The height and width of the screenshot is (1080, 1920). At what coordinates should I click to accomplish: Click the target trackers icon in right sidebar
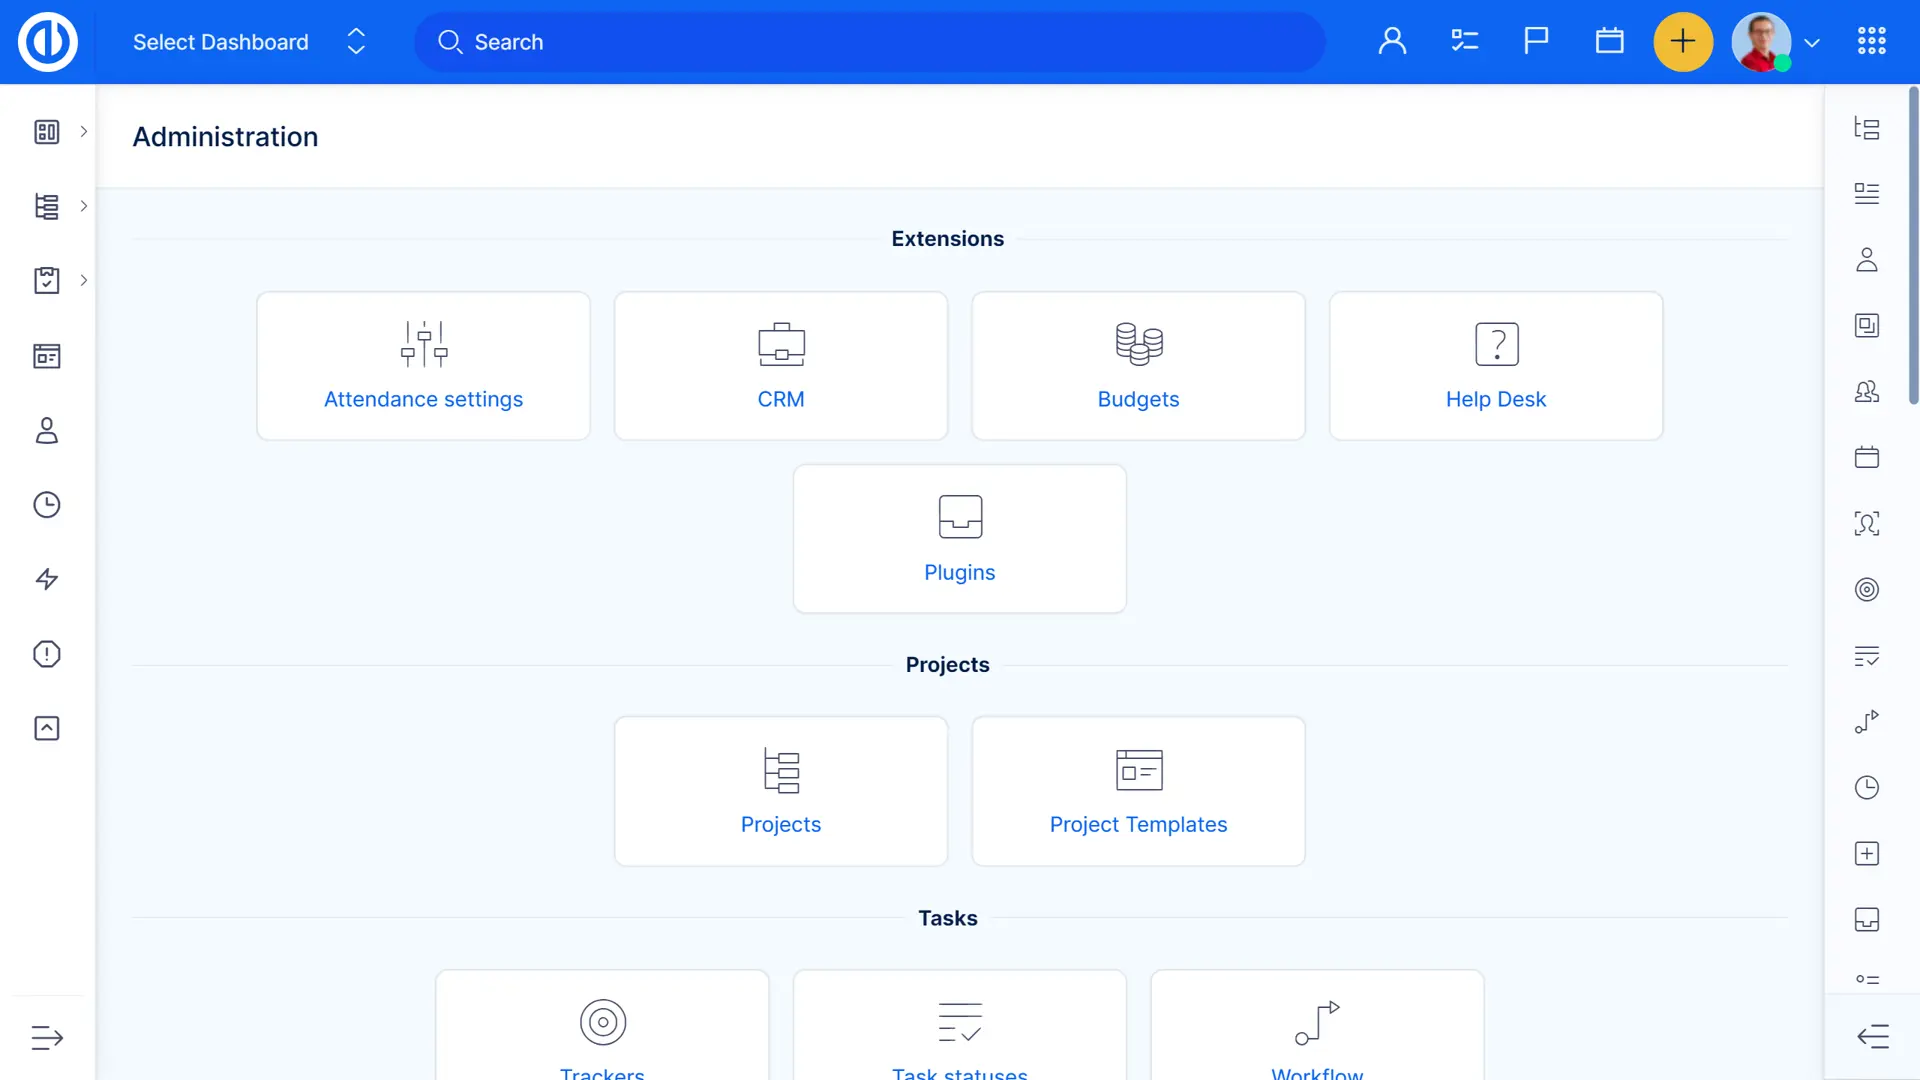pyautogui.click(x=1866, y=590)
